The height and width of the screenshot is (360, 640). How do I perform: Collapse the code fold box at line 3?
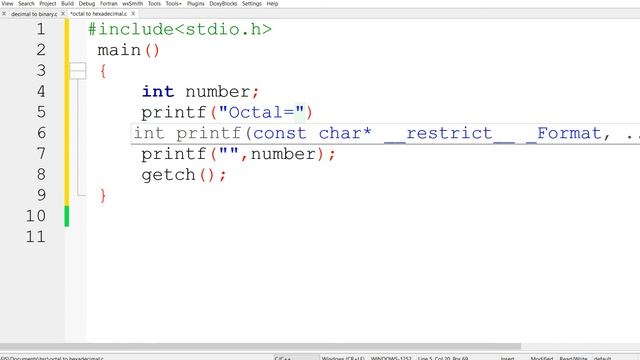[78, 71]
